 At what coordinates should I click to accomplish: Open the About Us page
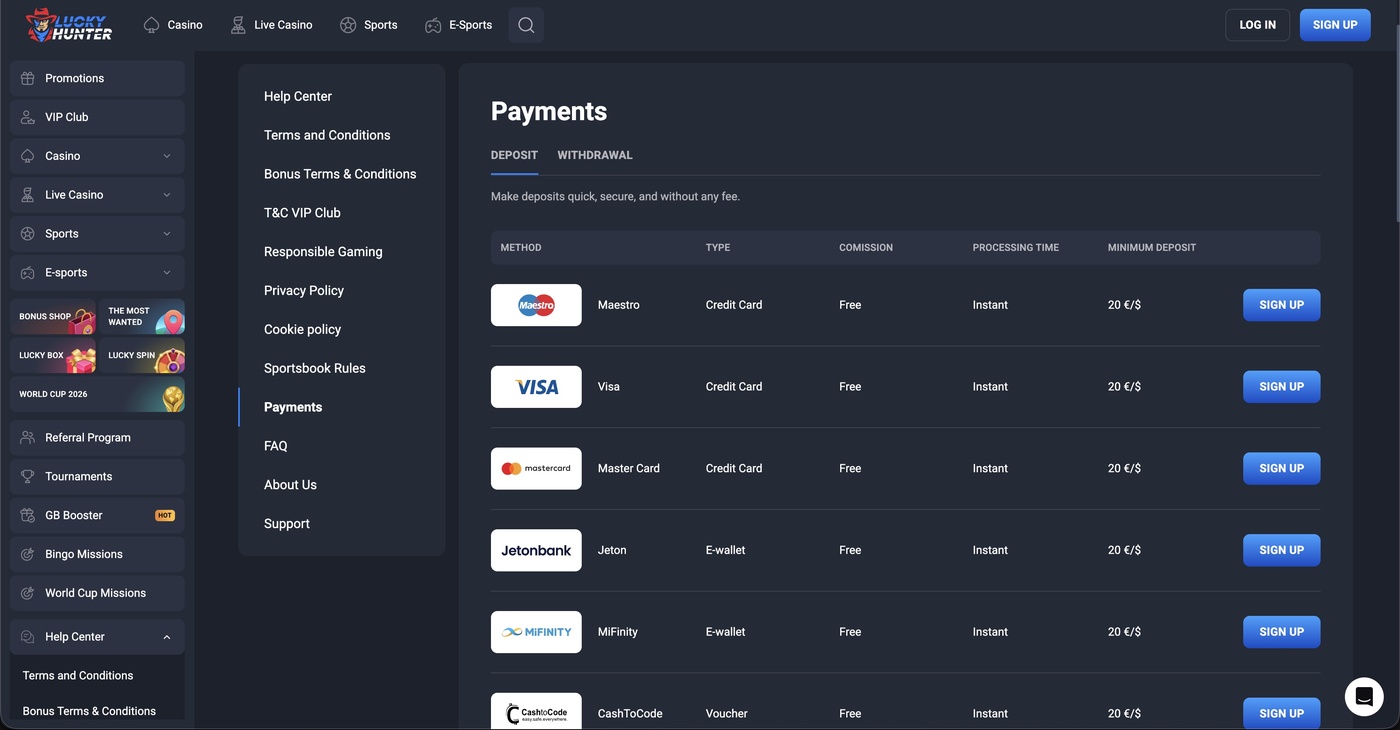[x=290, y=485]
